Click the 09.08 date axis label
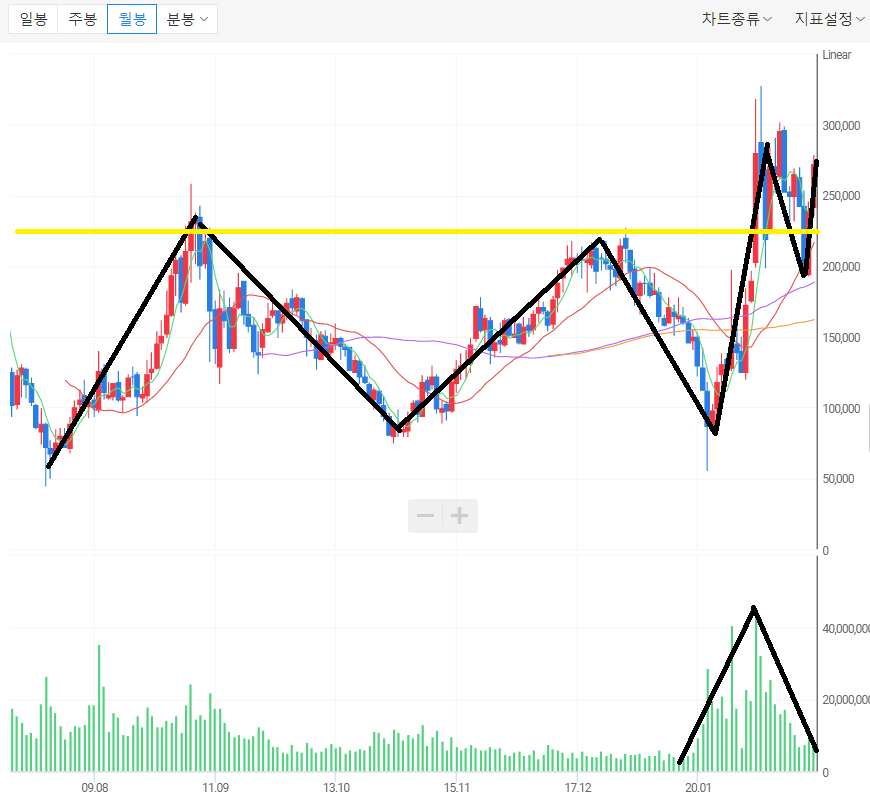This screenshot has height=796, width=870. tap(95, 788)
